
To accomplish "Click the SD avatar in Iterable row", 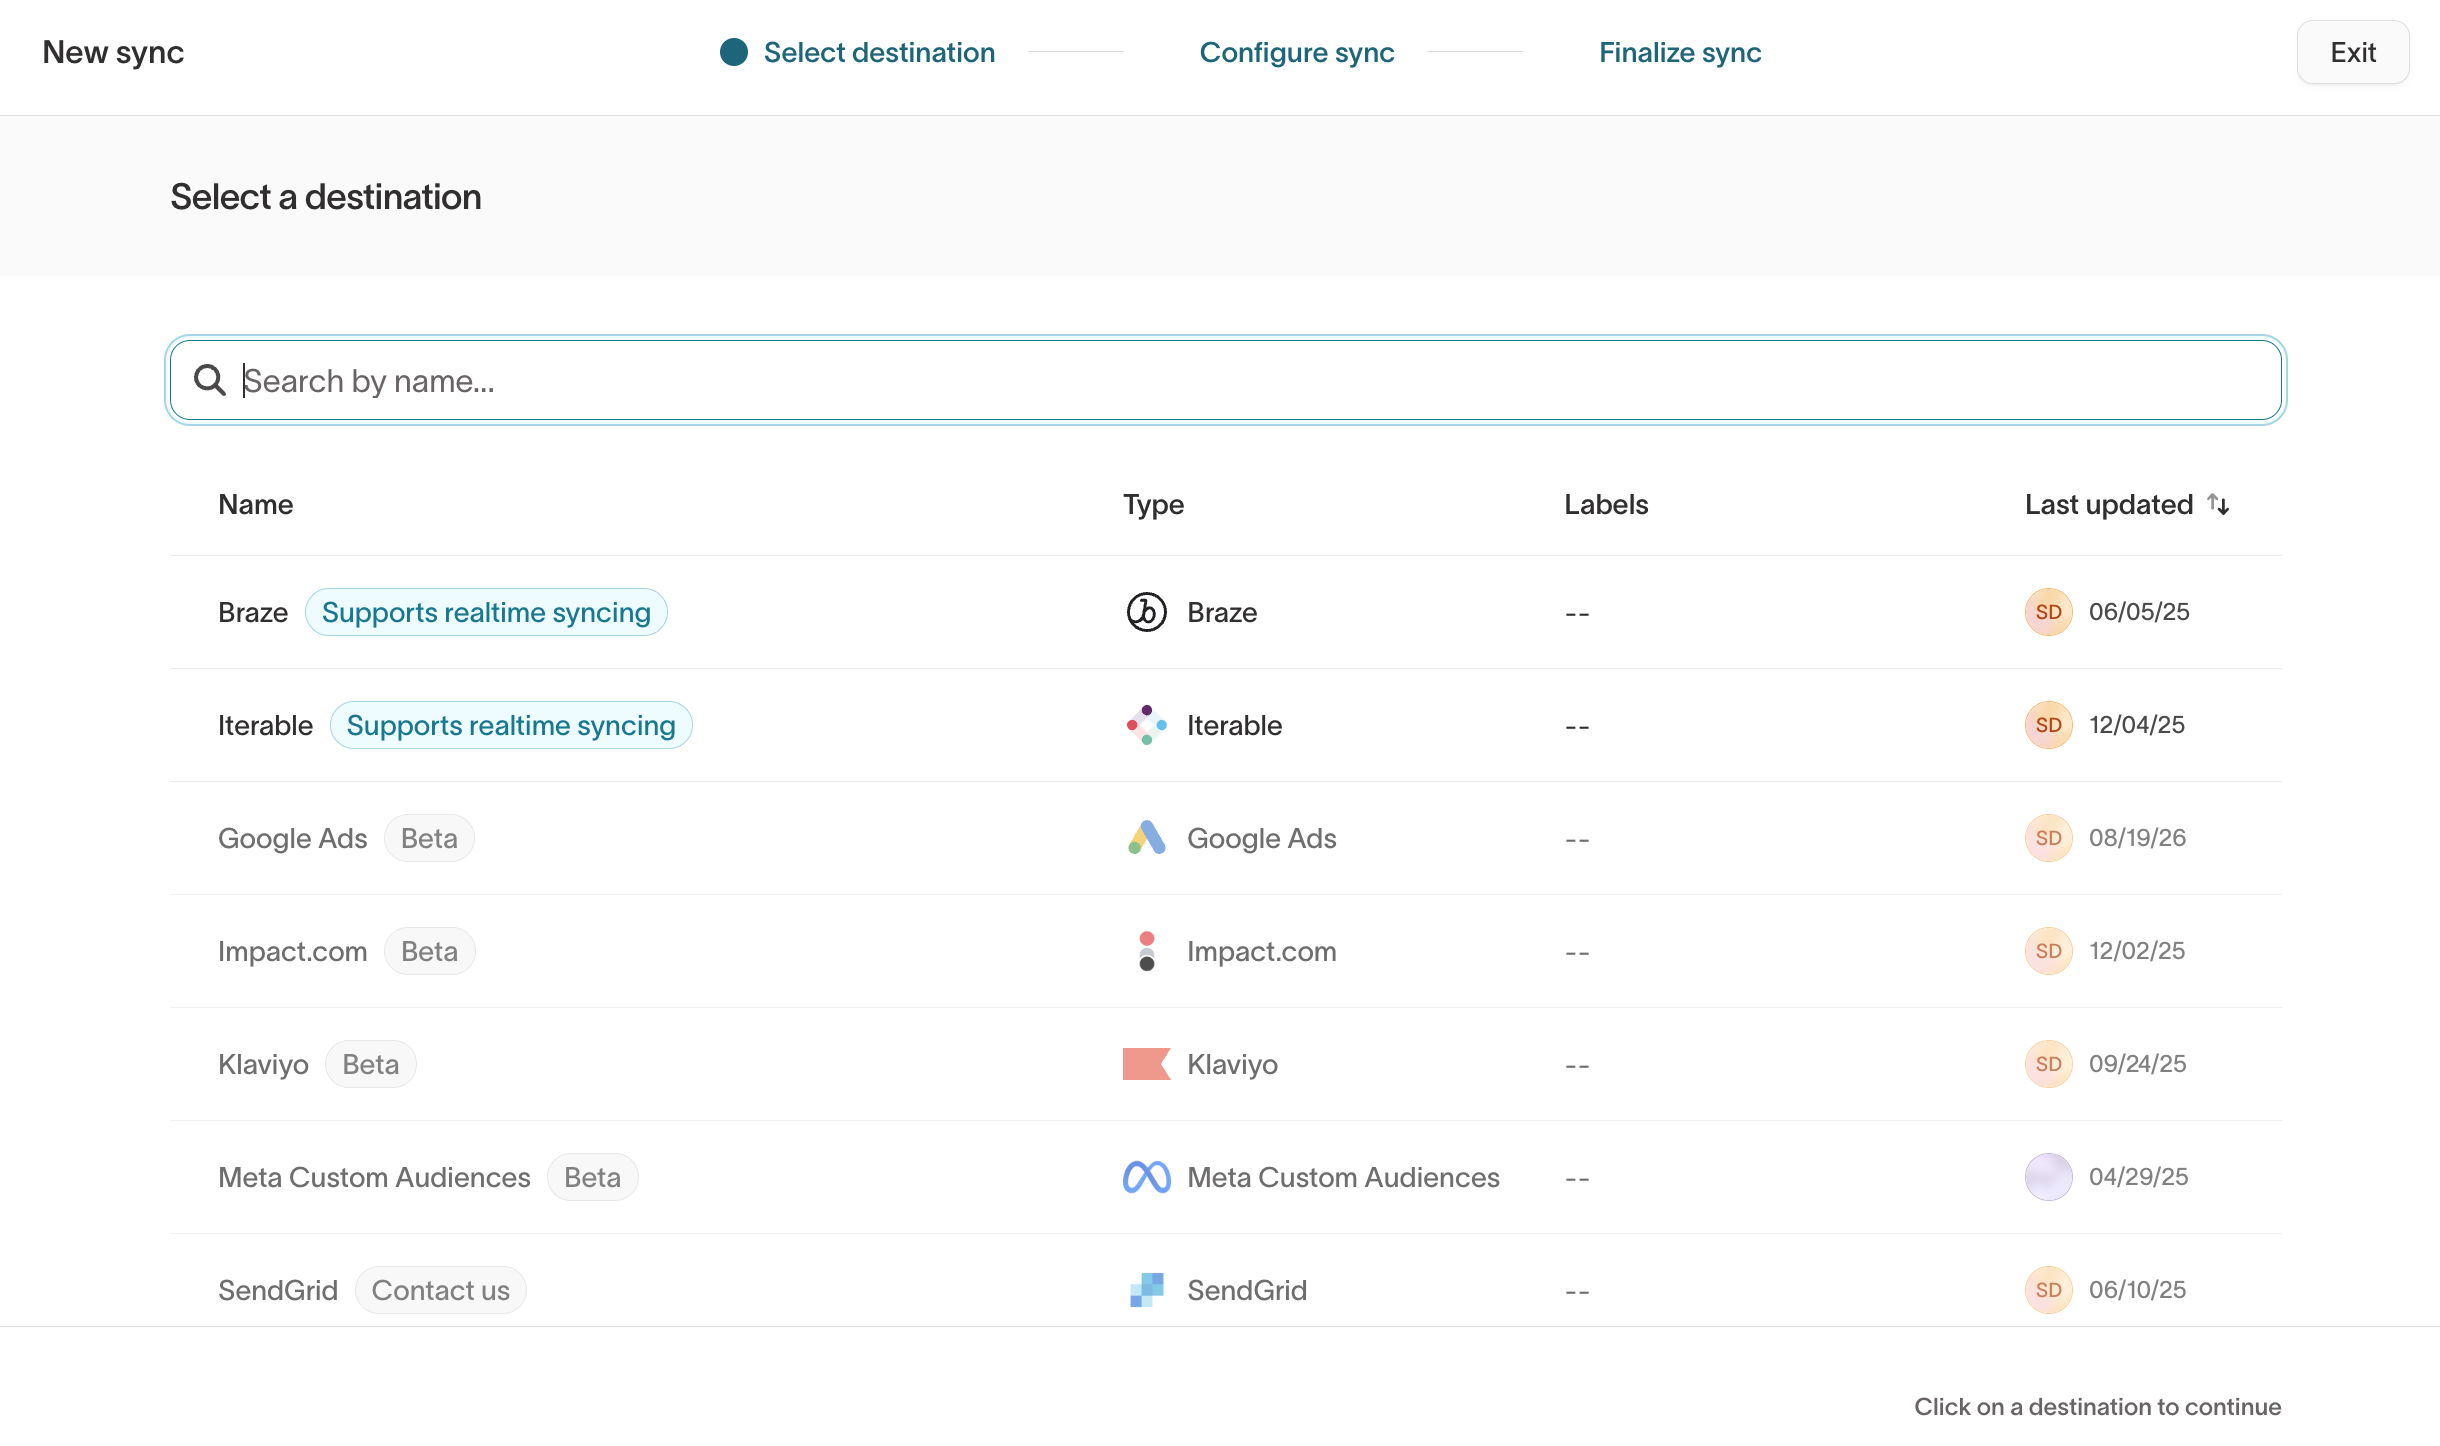I will 2048,725.
